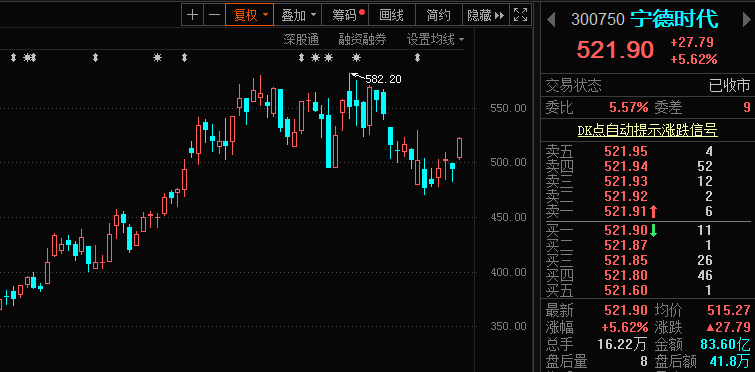
Task: Click the 400.00 price axis label
Action: tap(508, 272)
